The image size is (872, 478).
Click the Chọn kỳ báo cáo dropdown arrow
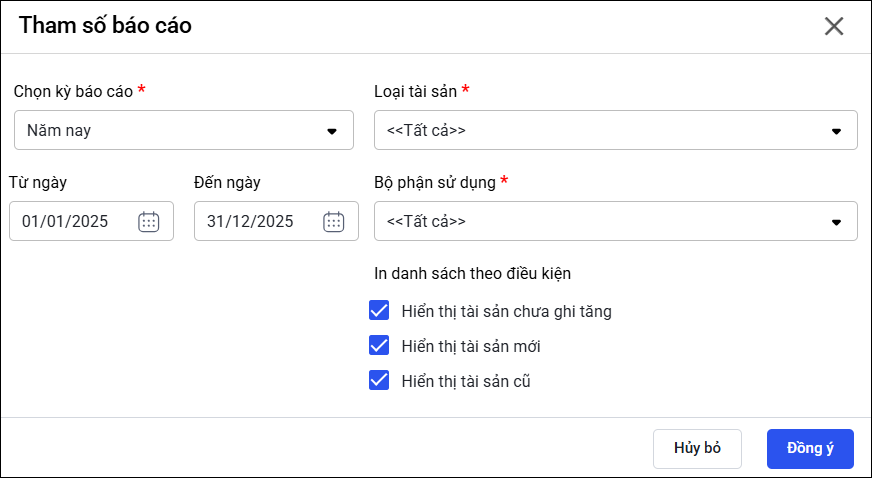click(332, 131)
